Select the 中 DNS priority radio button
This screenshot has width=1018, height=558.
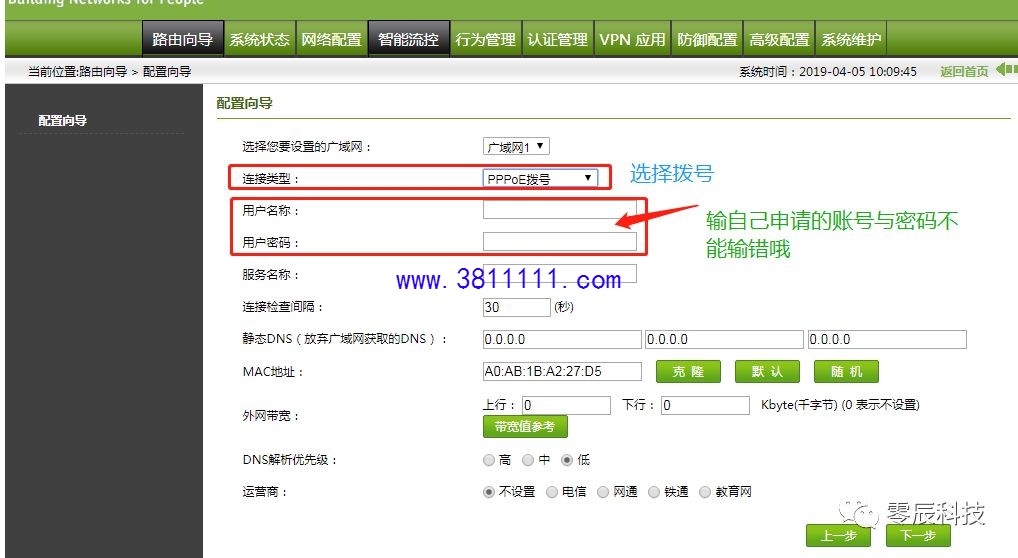click(x=528, y=460)
